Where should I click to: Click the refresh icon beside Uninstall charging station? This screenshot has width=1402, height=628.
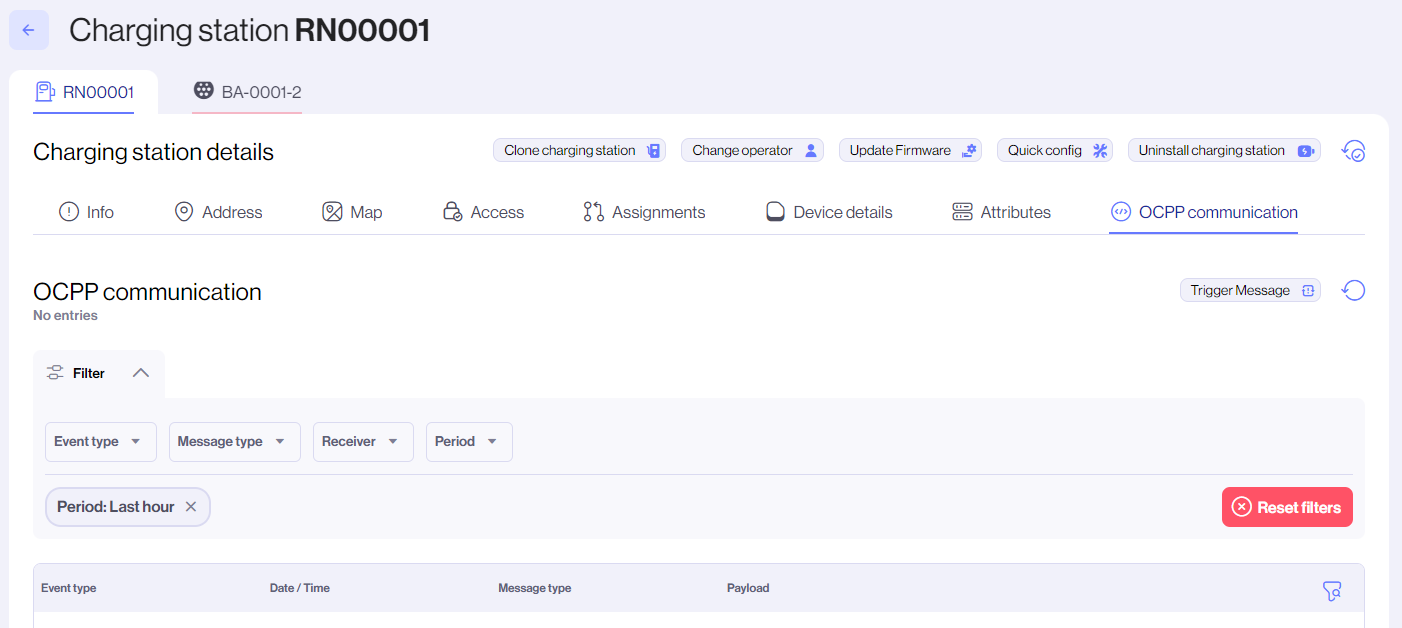click(1353, 151)
